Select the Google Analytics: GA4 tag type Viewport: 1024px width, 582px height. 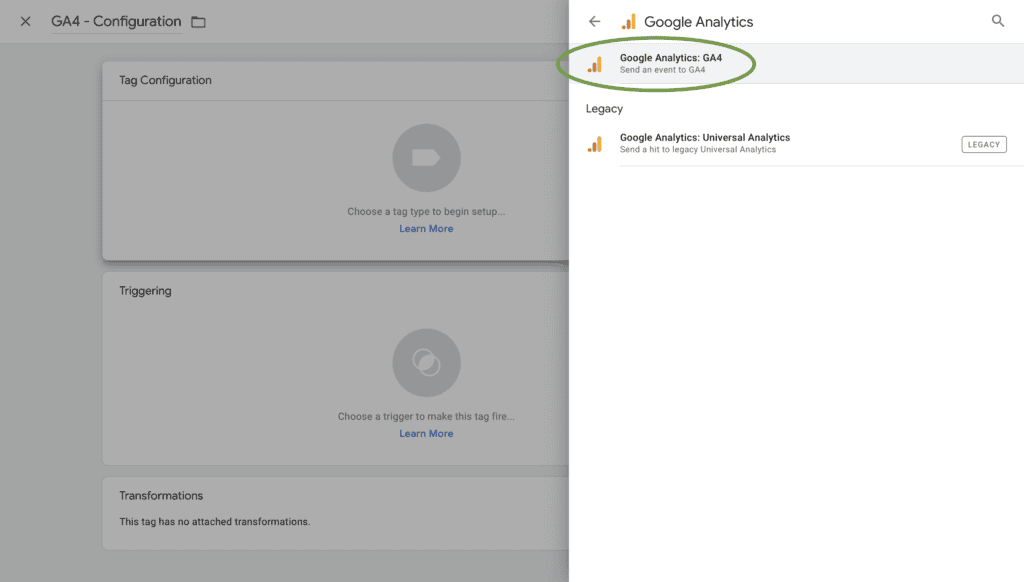click(670, 64)
